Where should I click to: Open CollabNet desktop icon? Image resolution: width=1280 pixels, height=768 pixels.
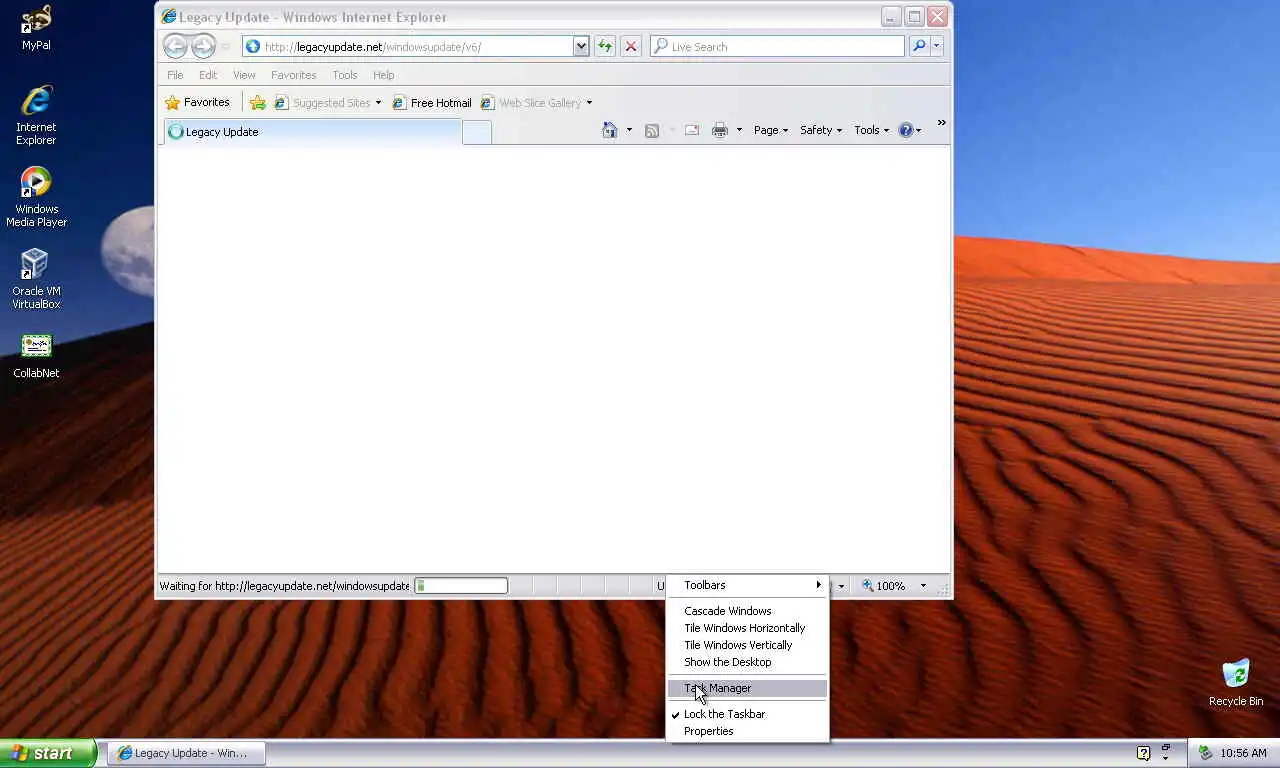pos(36,356)
